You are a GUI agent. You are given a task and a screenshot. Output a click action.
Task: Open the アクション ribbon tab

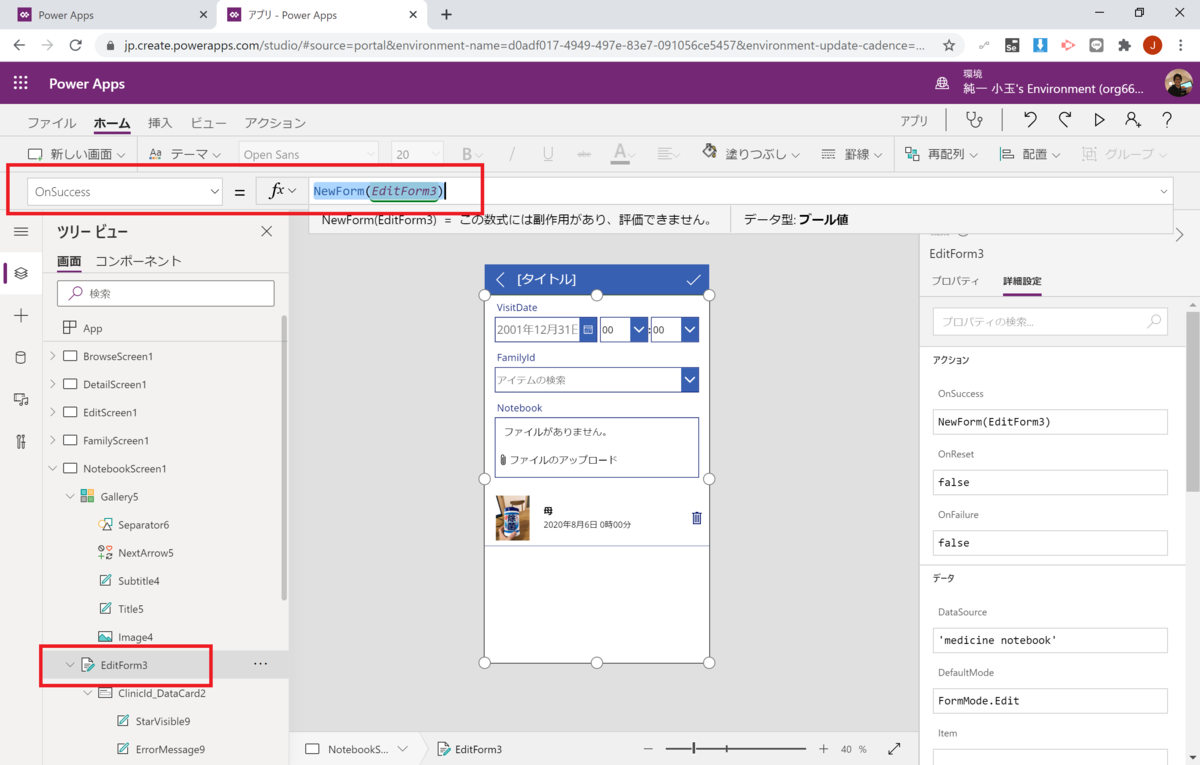275,123
